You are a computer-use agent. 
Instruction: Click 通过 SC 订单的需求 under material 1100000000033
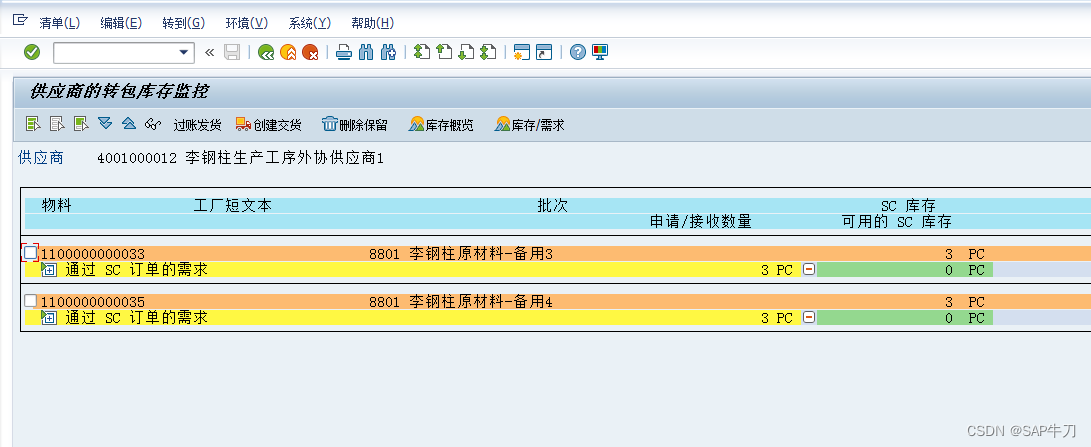(x=136, y=269)
